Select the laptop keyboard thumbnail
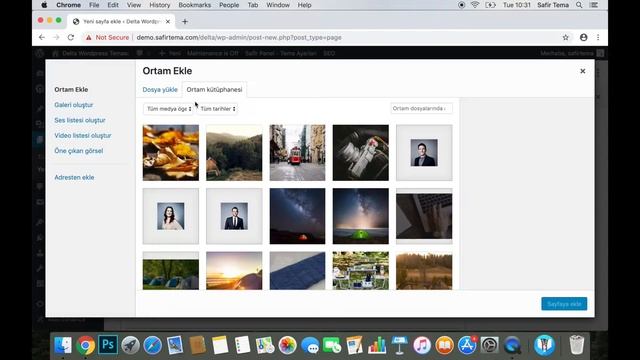This screenshot has height=360, width=640. (424, 216)
